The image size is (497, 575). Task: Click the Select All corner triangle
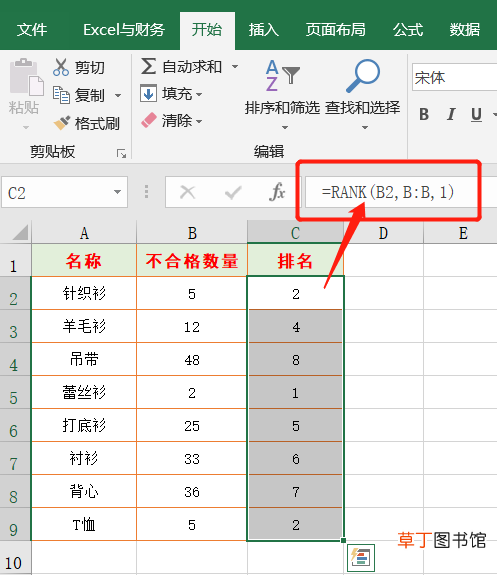[20, 232]
